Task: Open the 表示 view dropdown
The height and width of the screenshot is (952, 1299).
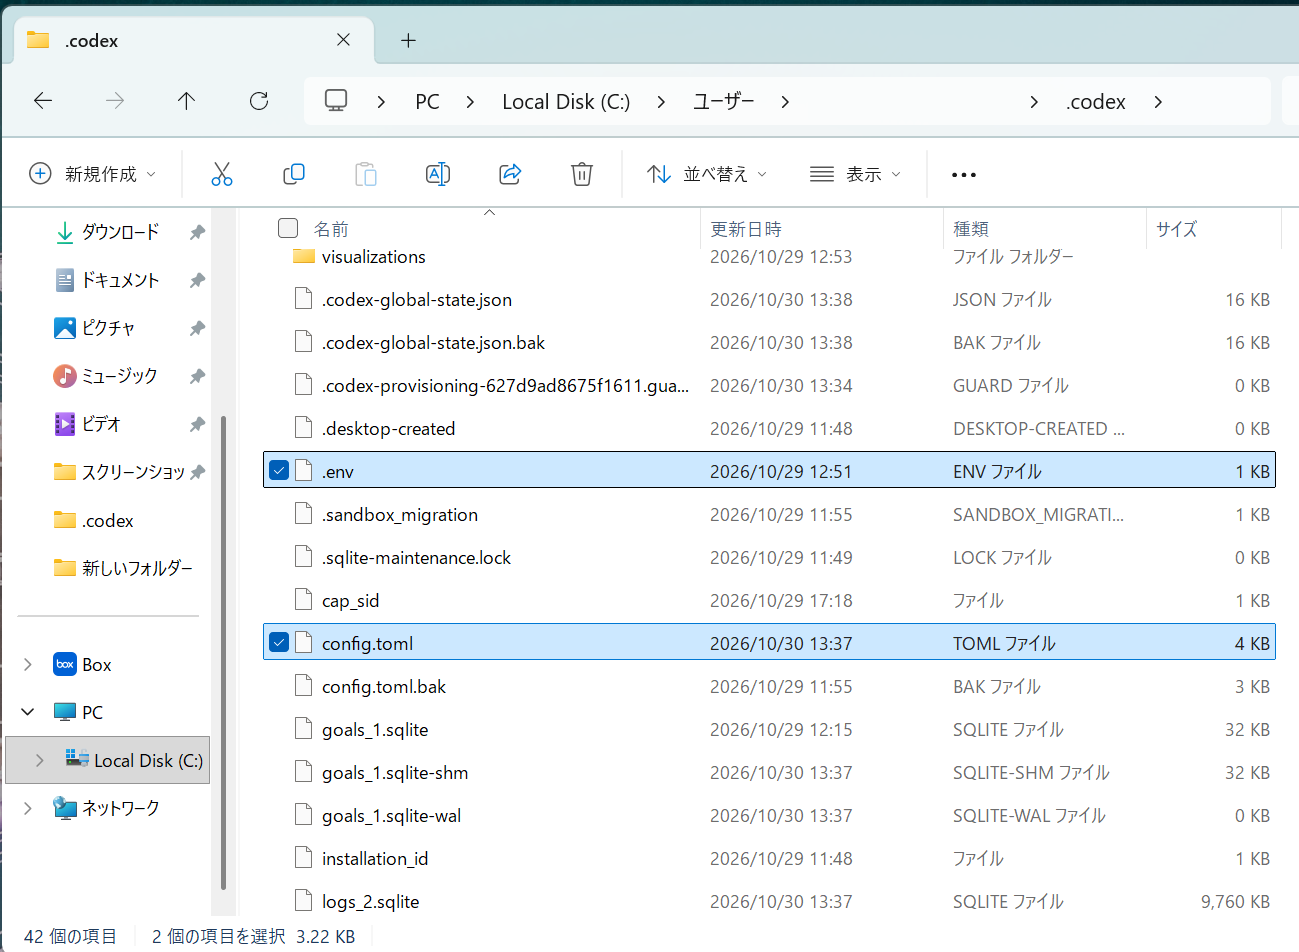Action: (x=855, y=174)
